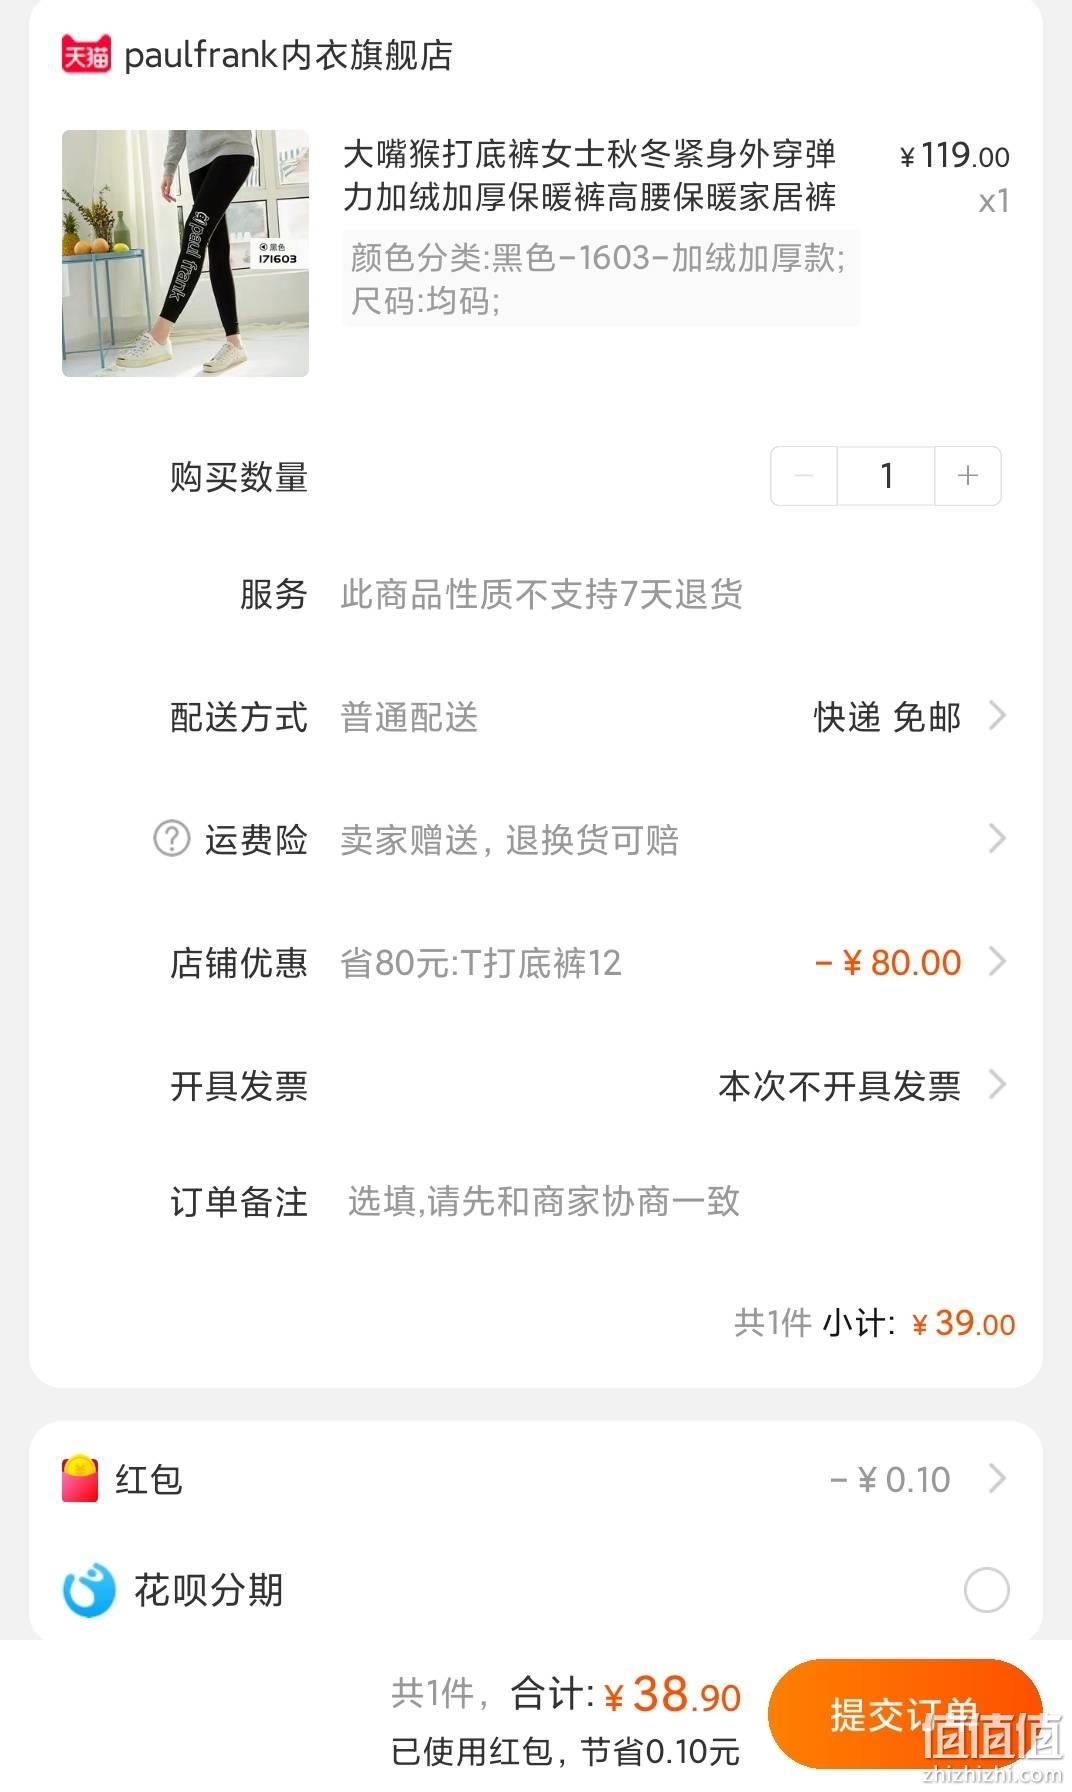Tap the 运费险 question mark help icon

coord(171,838)
